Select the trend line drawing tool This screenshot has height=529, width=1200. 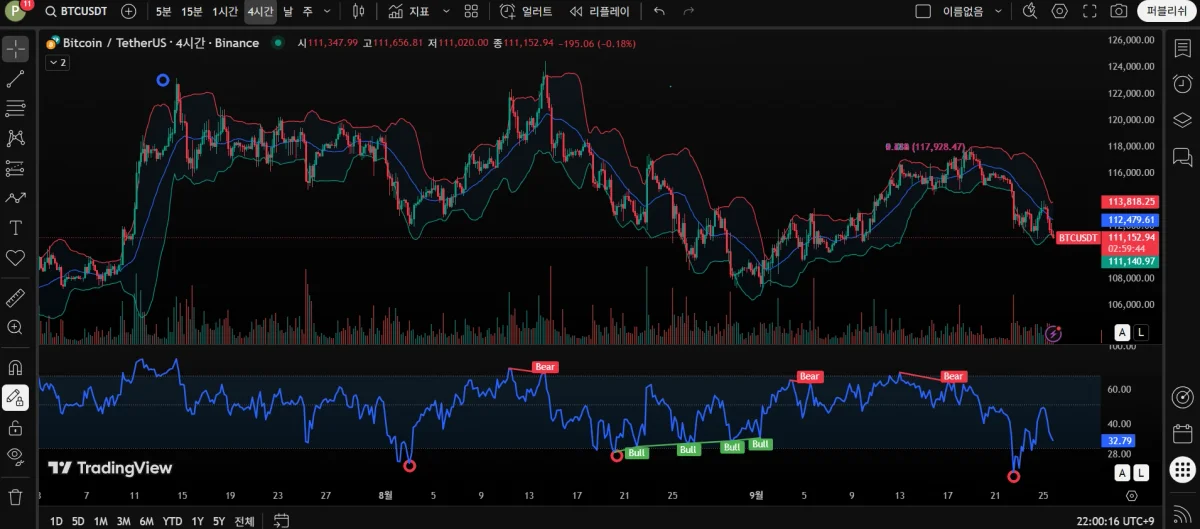[15, 79]
